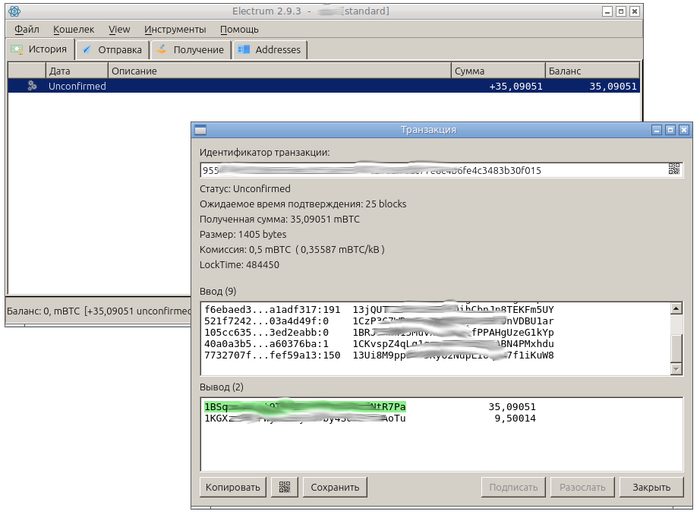Click the Комиссия: 0,5 mBTC text
This screenshot has width=700, height=518.
[245, 250]
